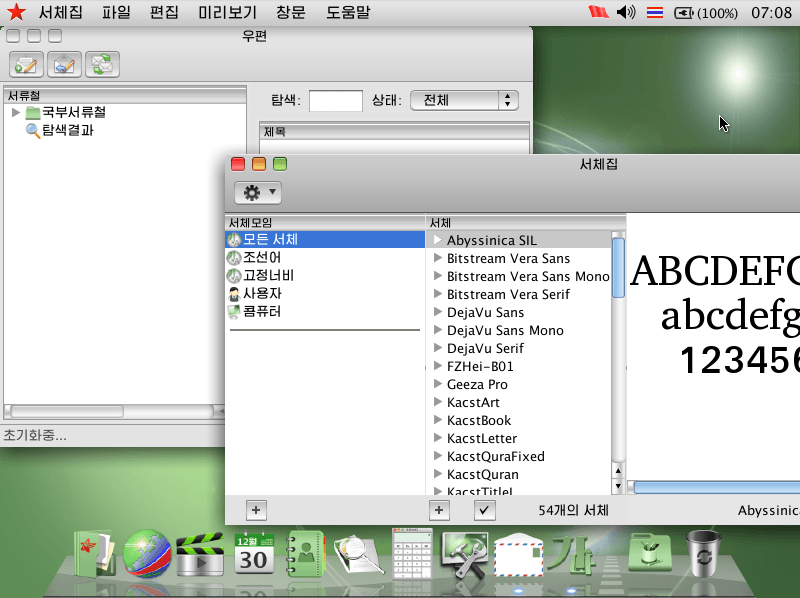The image size is (800, 598).
Task: Open the 편집 menu
Action: (164, 12)
